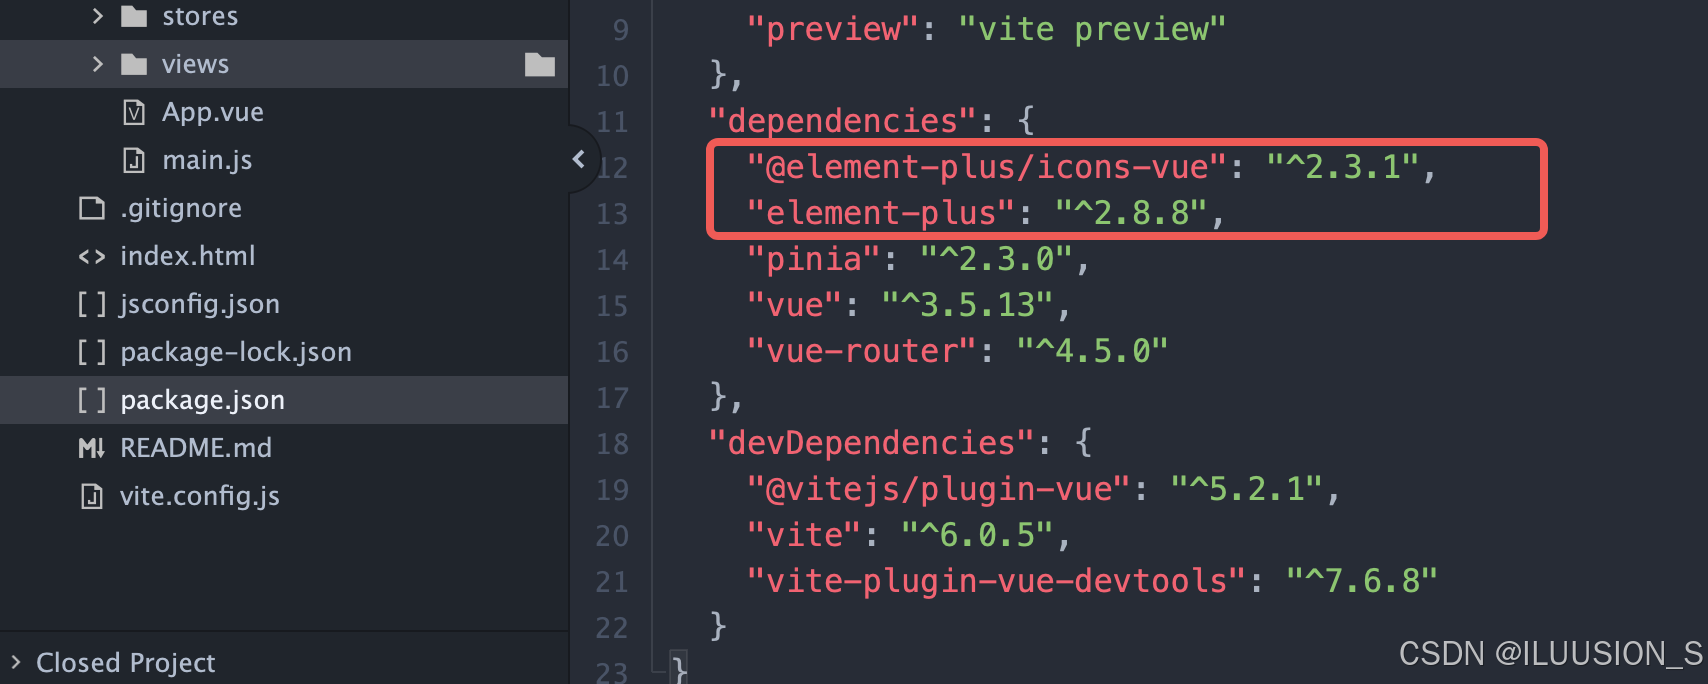Click the "^2.8.8" version value

click(1131, 214)
